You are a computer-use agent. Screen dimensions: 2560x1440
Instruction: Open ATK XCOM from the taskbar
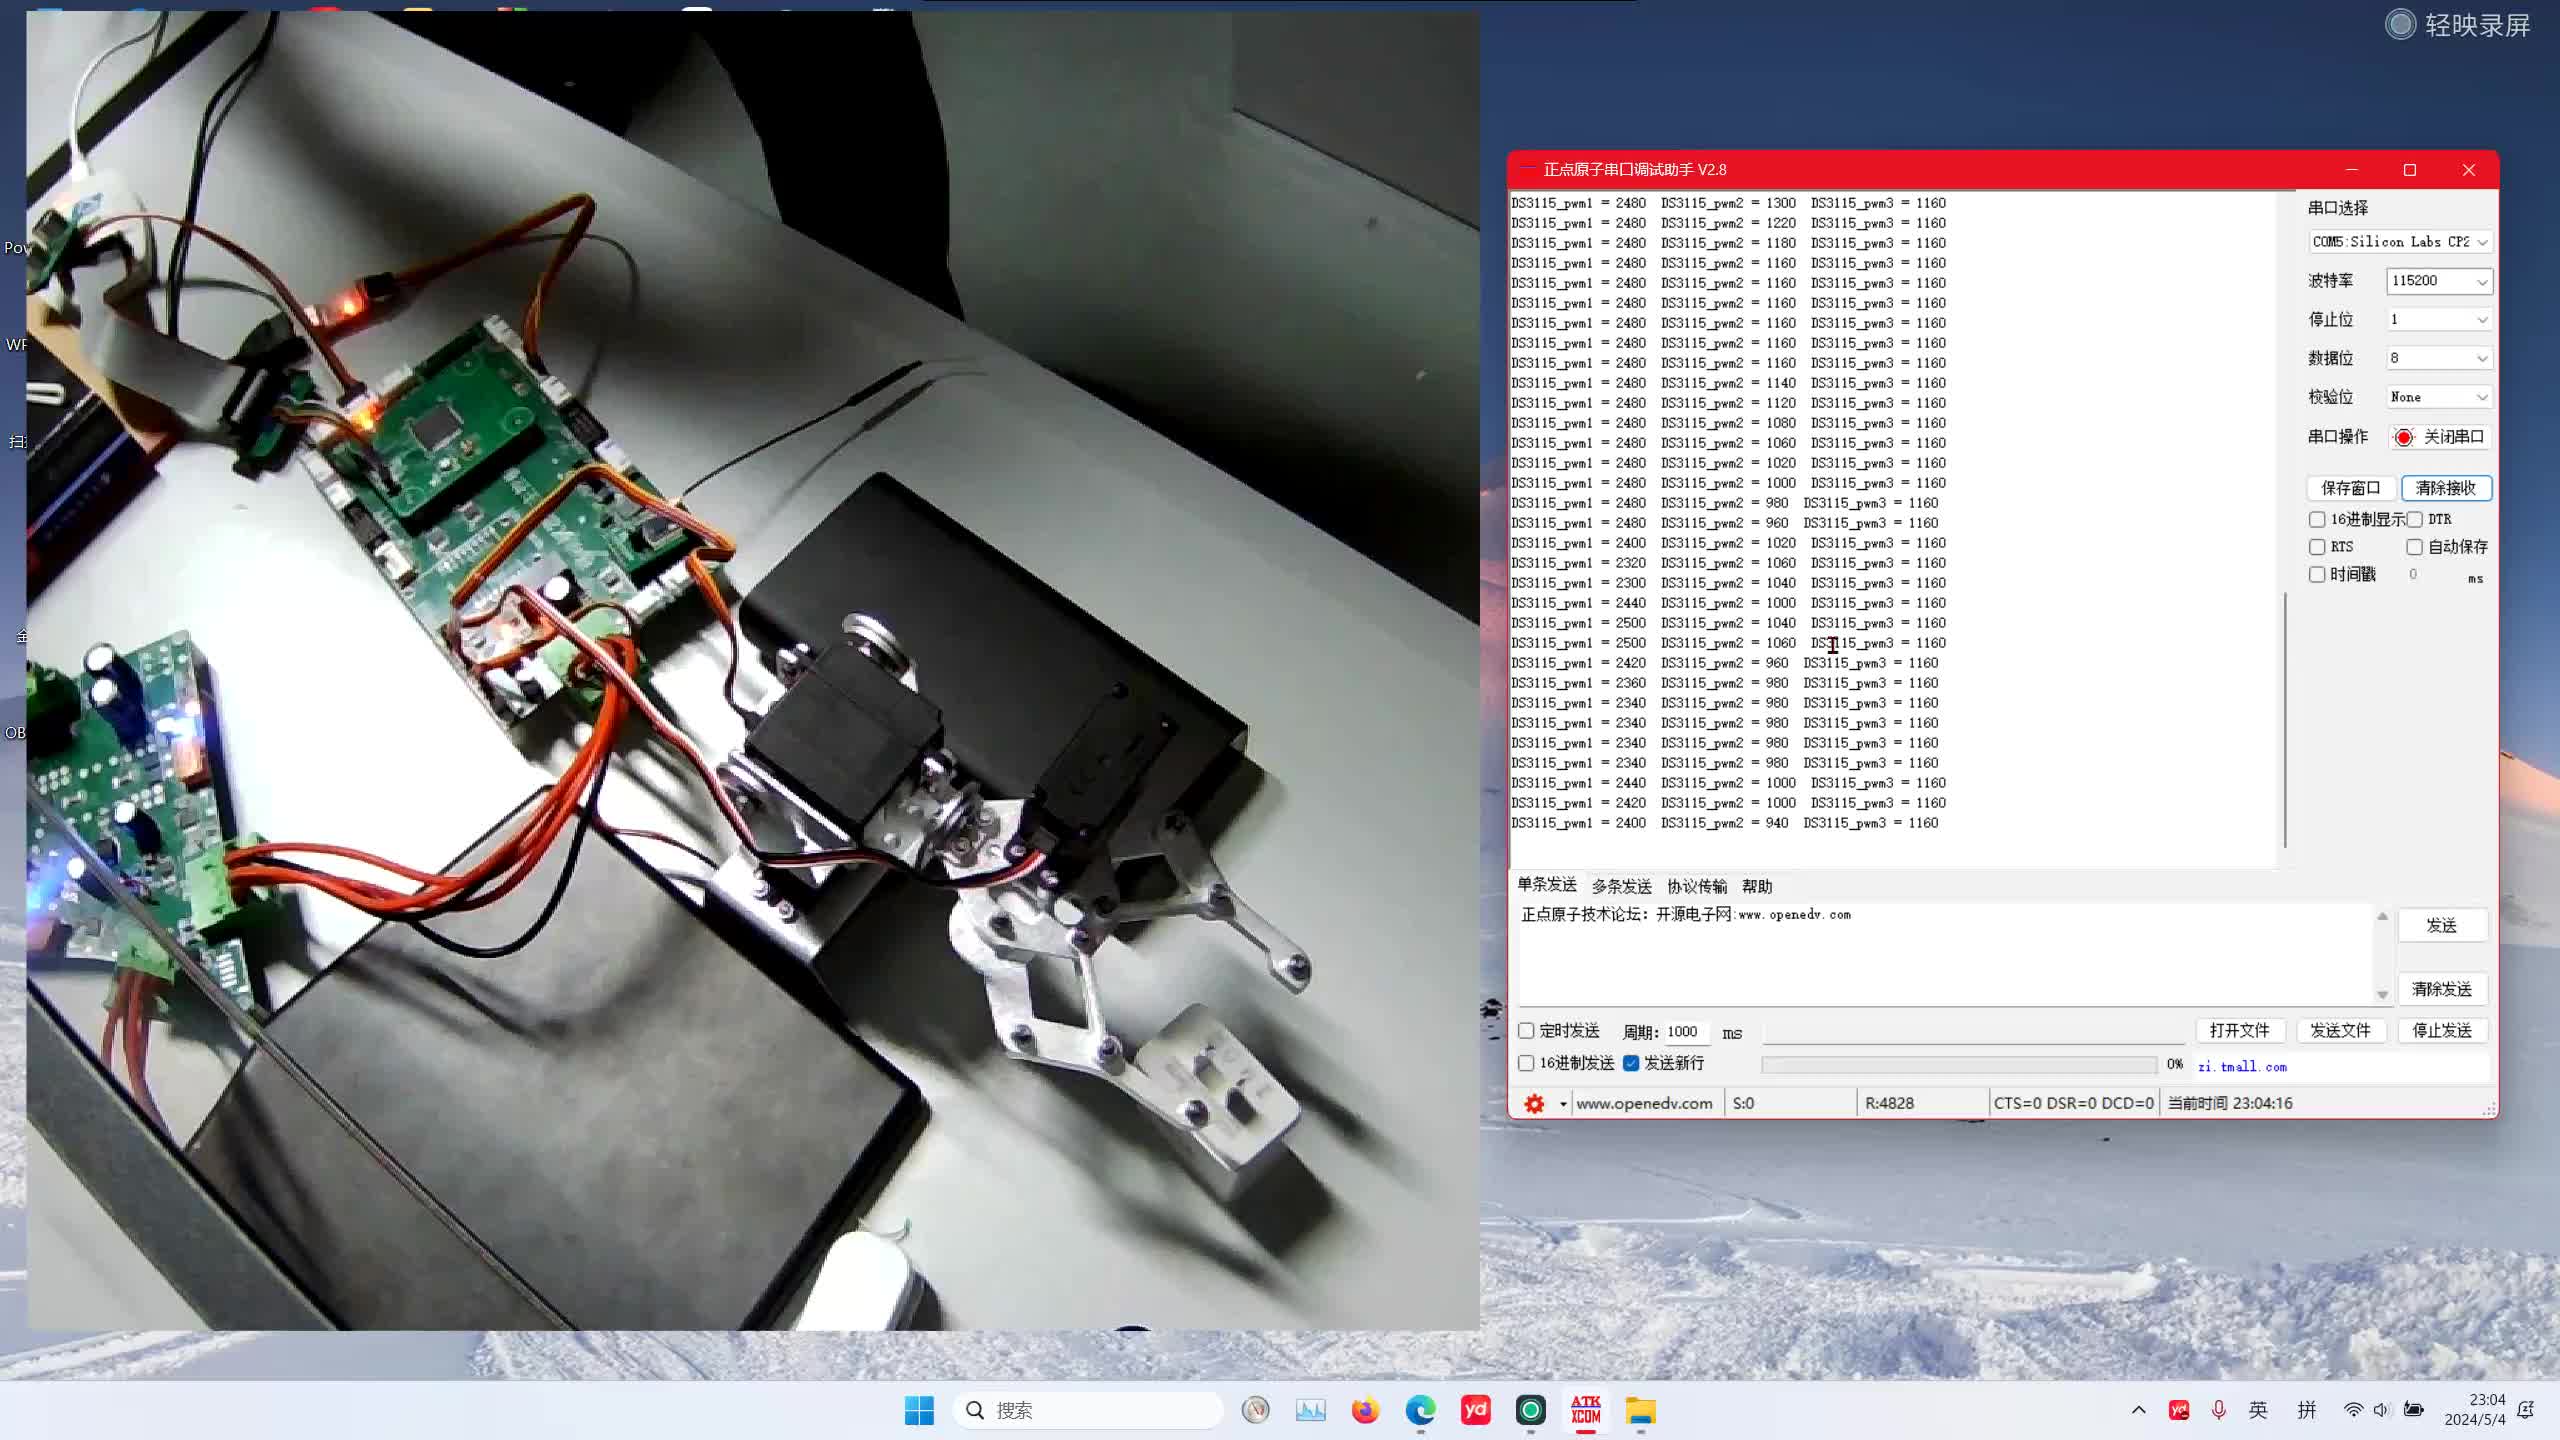click(1585, 1410)
